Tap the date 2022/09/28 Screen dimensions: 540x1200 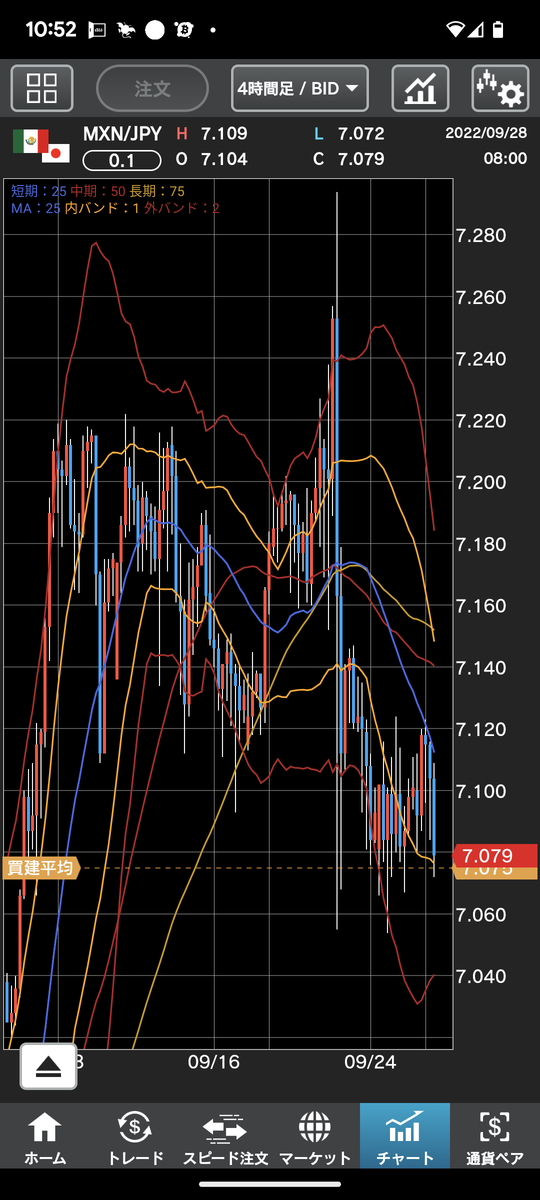[x=487, y=134]
